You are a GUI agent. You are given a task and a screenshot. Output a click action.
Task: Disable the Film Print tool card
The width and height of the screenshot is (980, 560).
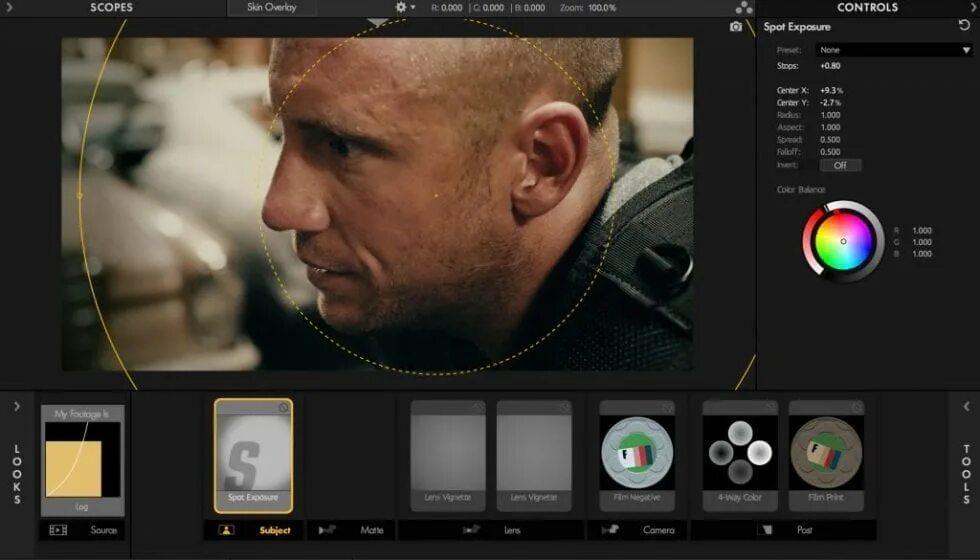857,408
